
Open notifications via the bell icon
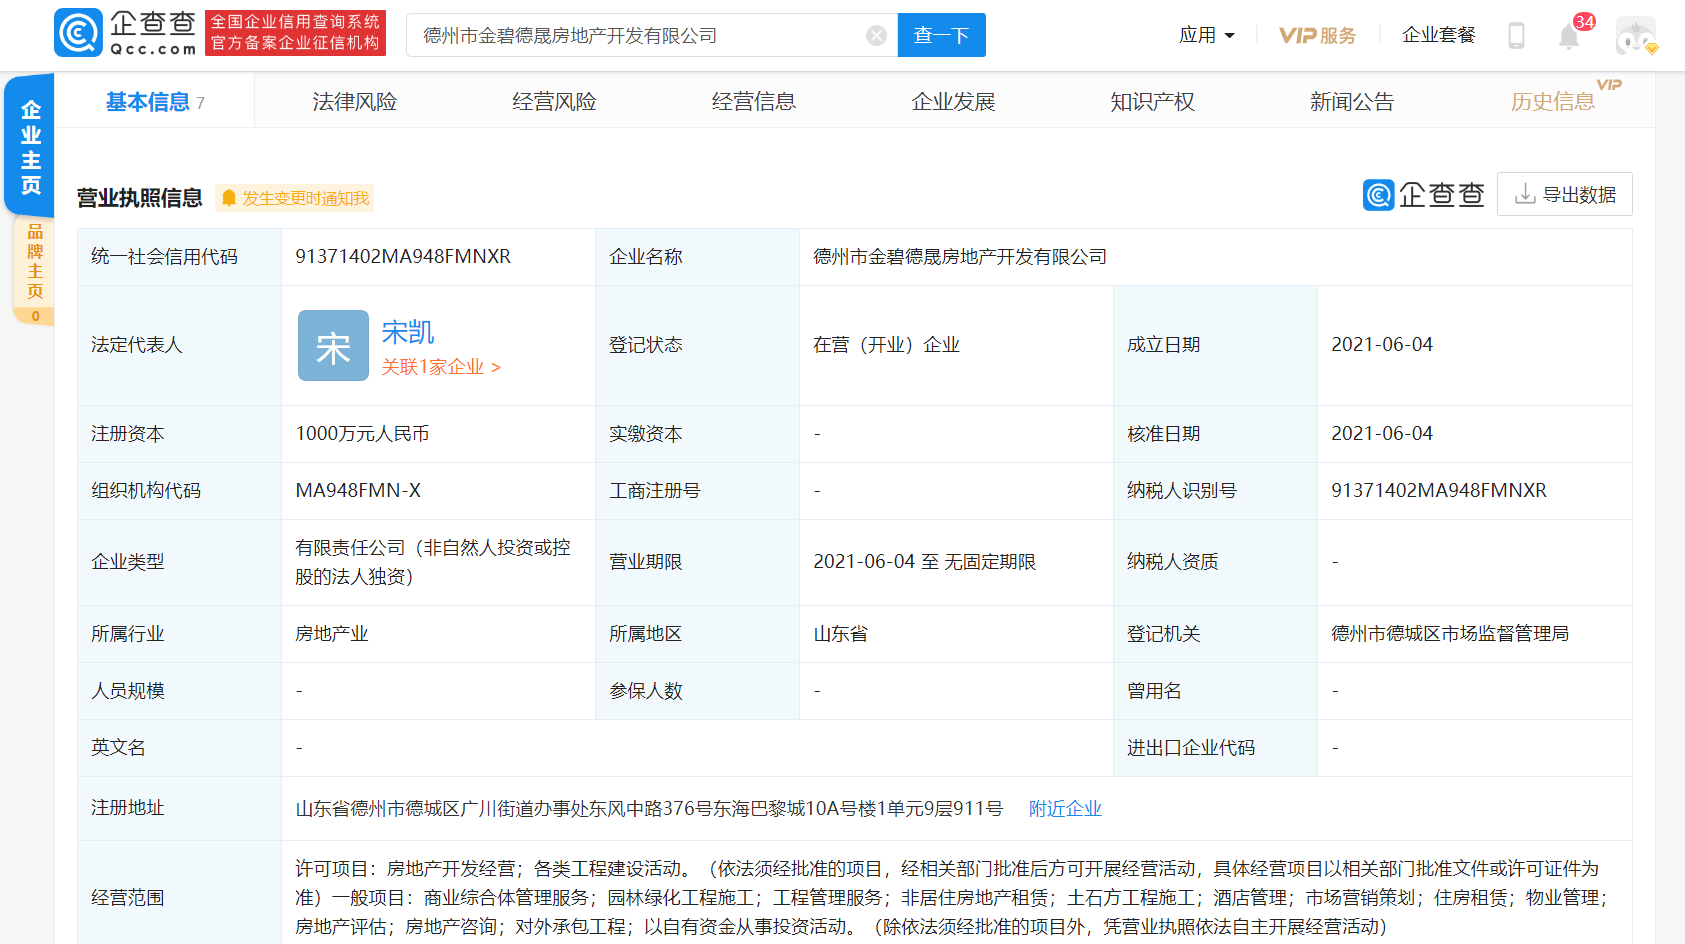point(1568,35)
